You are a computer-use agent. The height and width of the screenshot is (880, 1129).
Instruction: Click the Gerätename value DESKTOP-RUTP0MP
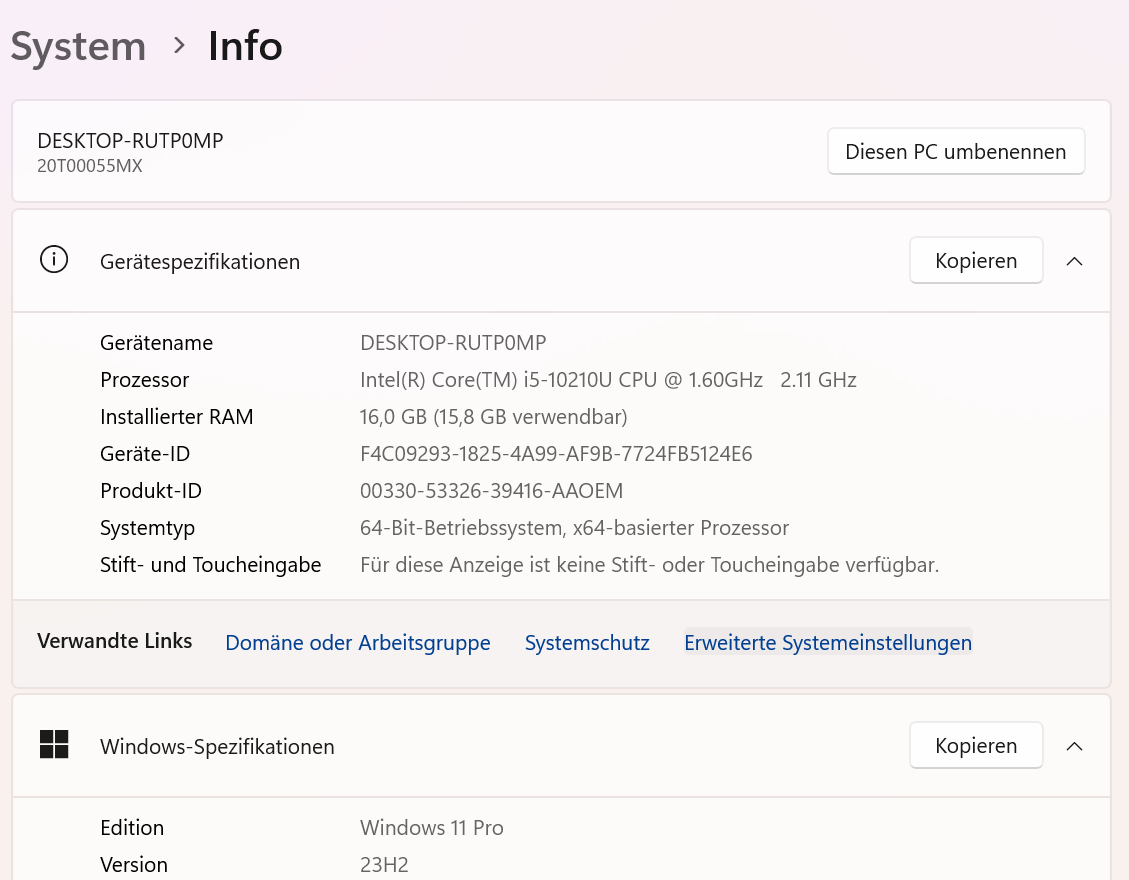(x=453, y=343)
